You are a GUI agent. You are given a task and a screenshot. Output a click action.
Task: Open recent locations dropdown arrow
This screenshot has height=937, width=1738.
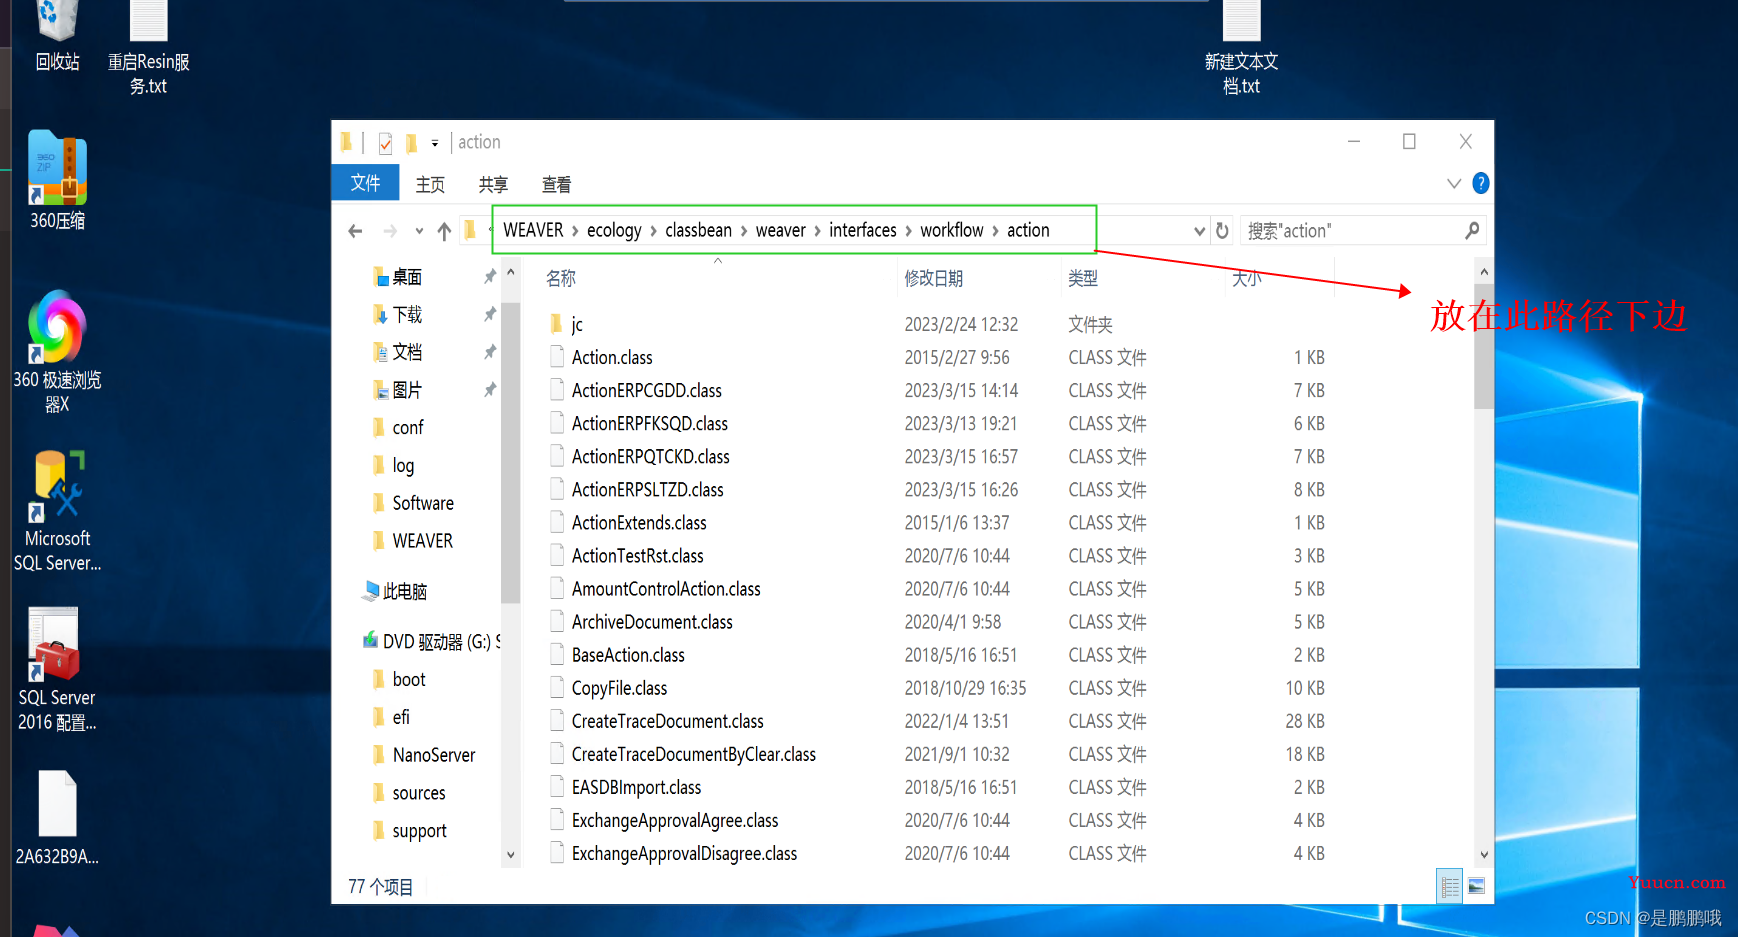tap(419, 231)
